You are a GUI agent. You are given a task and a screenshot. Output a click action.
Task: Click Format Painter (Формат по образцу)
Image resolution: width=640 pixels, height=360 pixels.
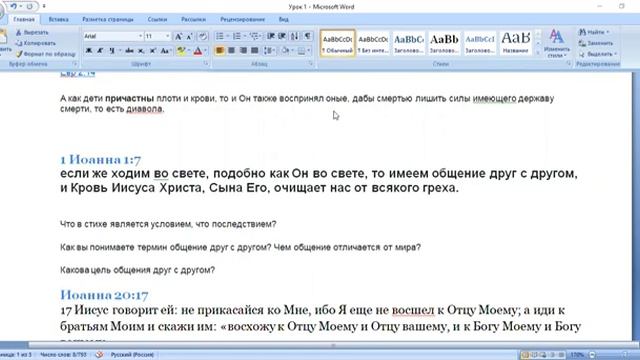tap(46, 53)
